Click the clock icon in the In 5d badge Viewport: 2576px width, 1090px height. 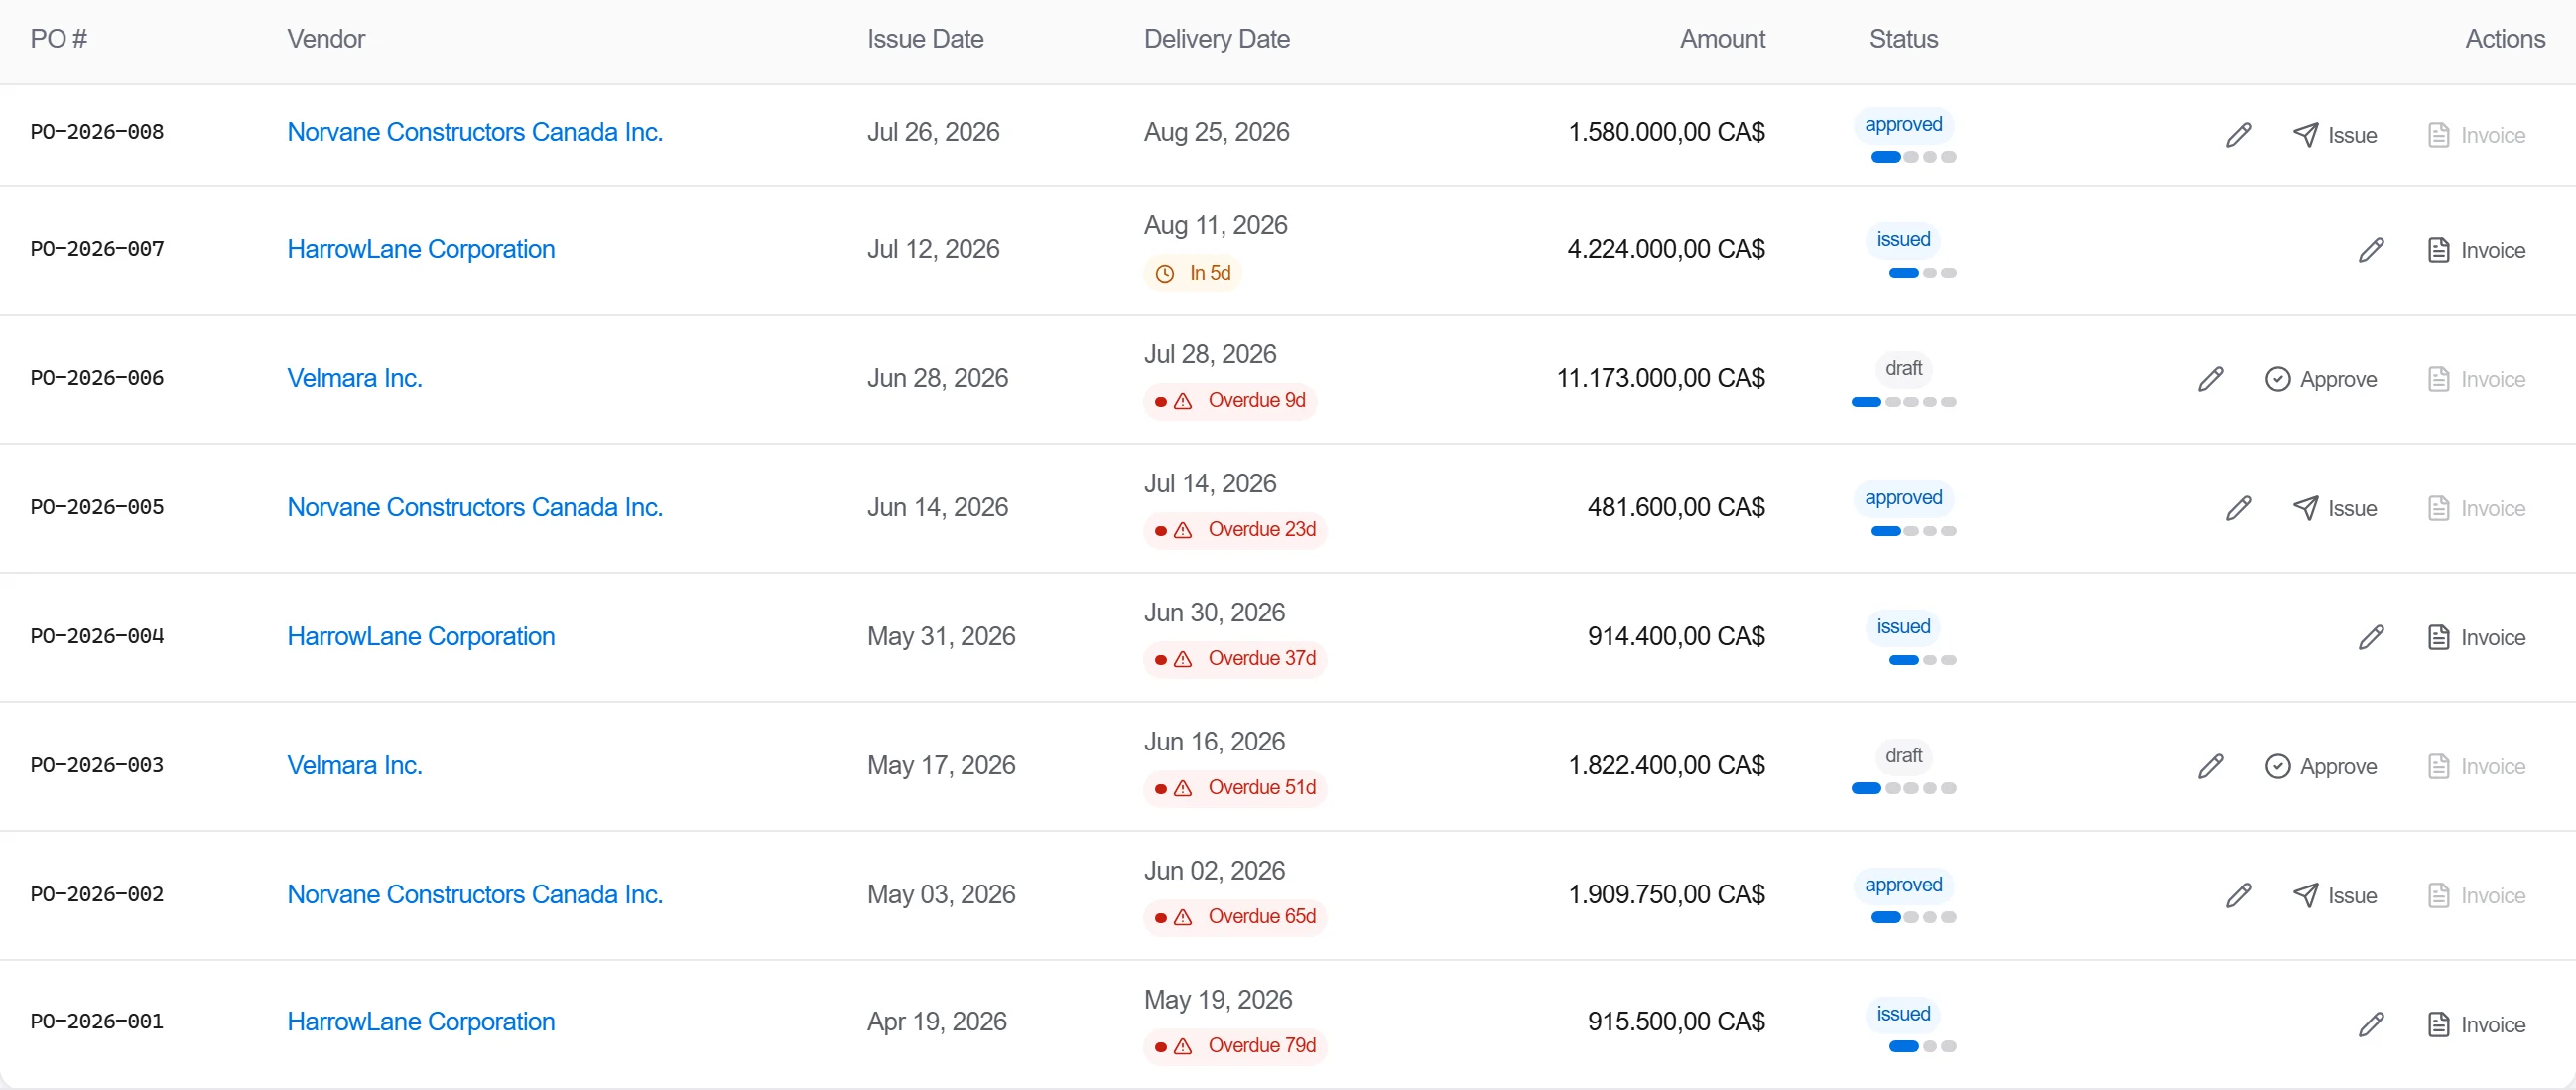click(1165, 274)
